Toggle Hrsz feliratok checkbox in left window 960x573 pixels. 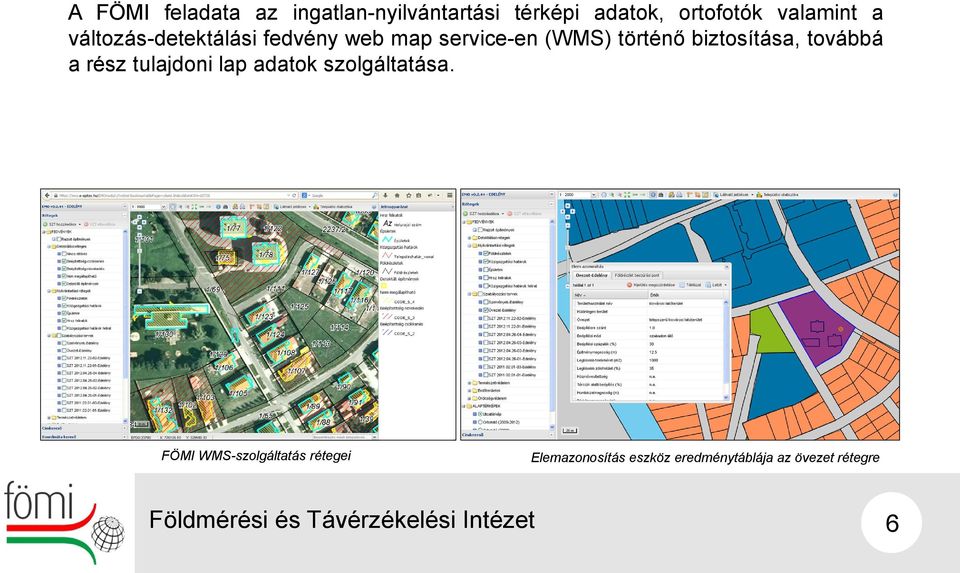[x=64, y=320]
